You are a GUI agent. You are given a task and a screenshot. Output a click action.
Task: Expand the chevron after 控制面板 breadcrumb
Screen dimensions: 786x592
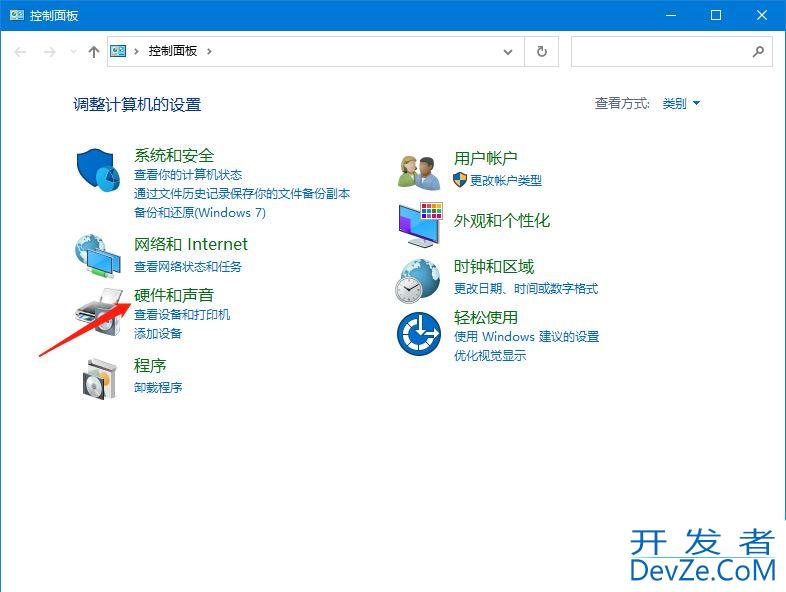coord(209,51)
